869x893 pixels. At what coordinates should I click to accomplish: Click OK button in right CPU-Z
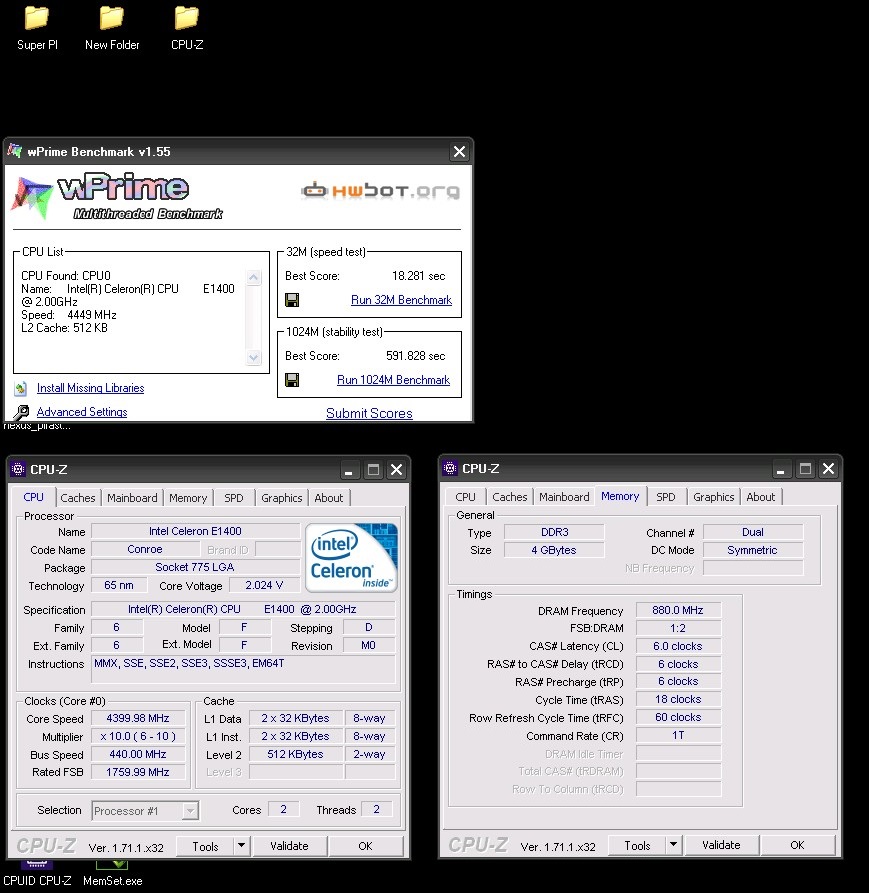[797, 845]
